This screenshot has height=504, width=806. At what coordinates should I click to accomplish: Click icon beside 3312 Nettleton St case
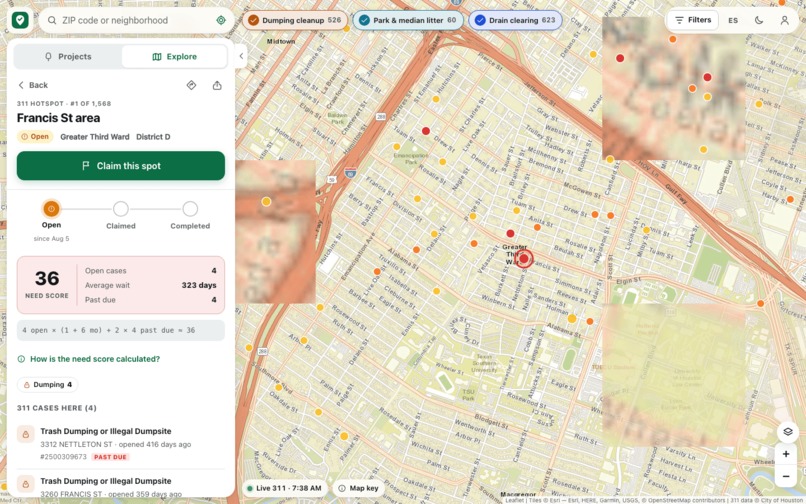[26, 434]
